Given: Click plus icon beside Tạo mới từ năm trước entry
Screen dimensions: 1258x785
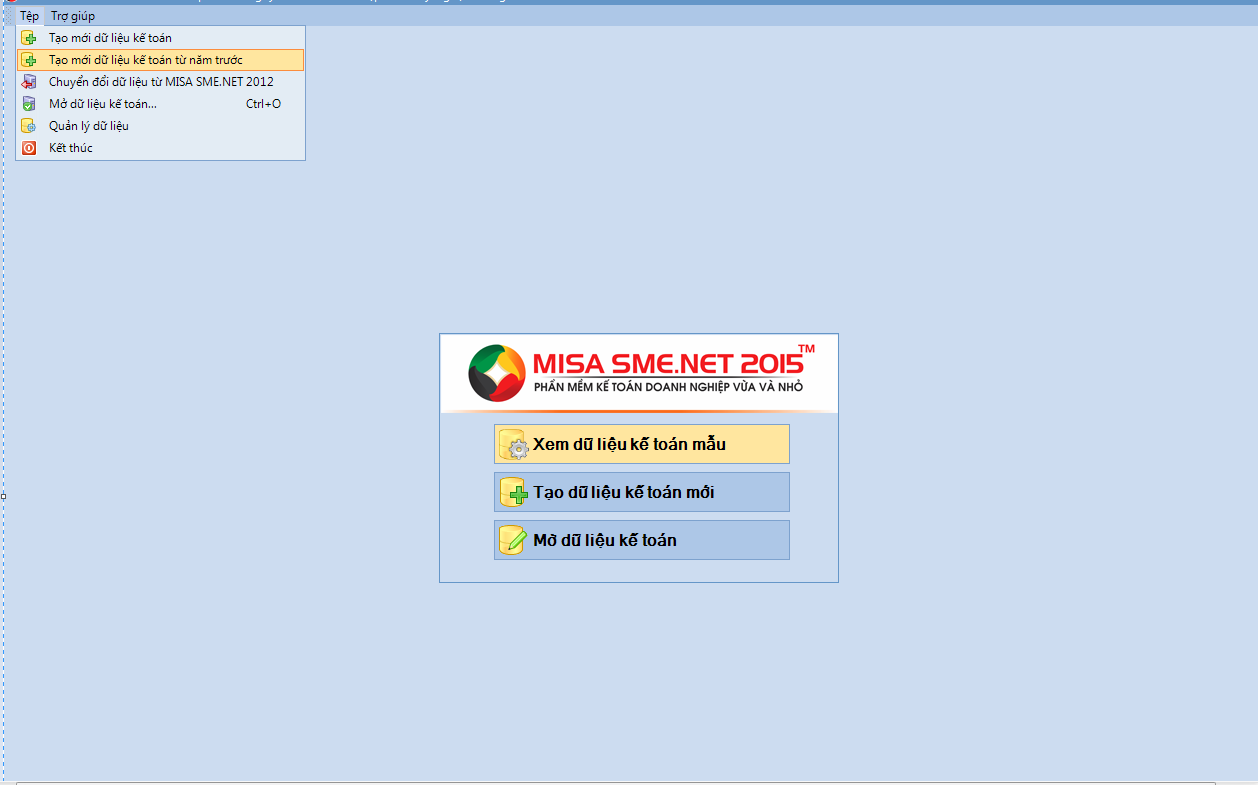Looking at the screenshot, I should pos(29,60).
